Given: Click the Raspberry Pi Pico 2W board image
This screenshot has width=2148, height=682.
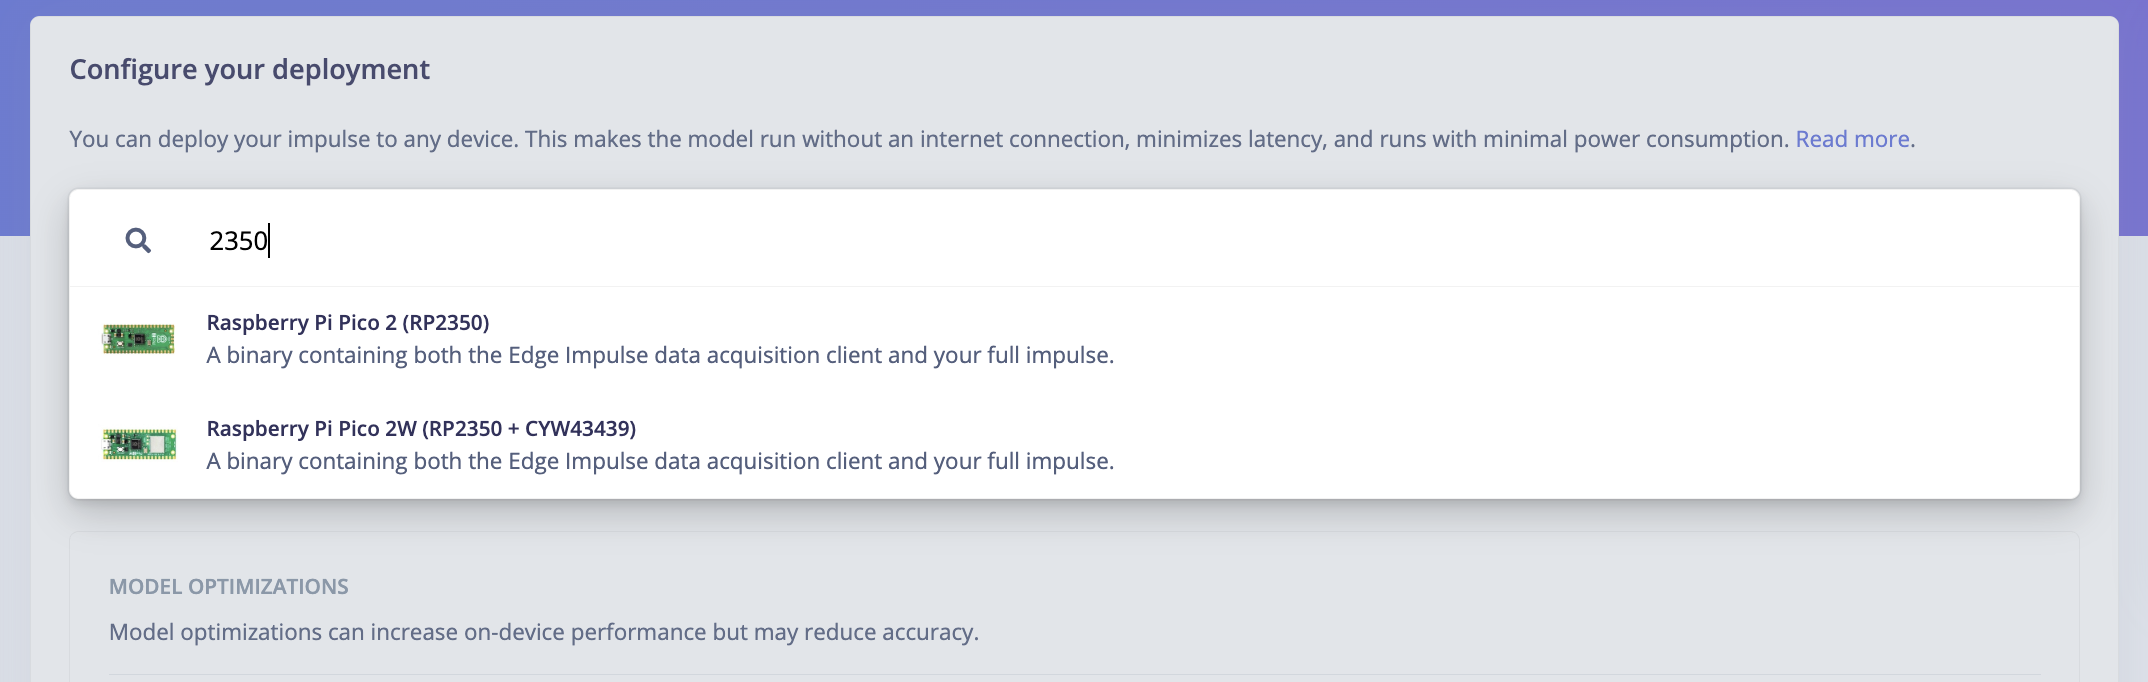Looking at the screenshot, I should click(x=139, y=444).
